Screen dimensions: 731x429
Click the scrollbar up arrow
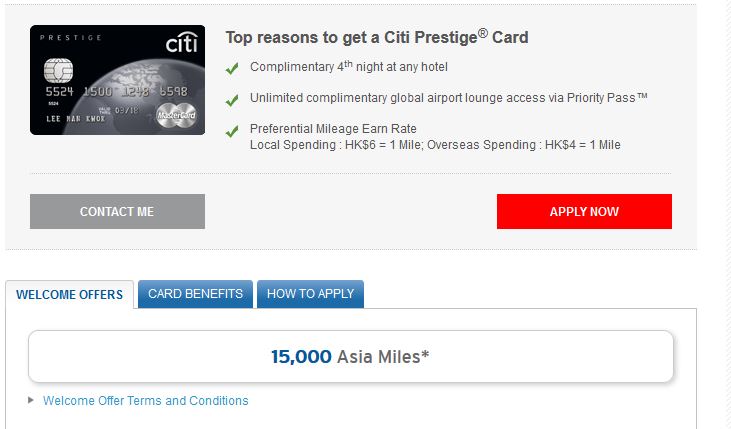(x=723, y=6)
